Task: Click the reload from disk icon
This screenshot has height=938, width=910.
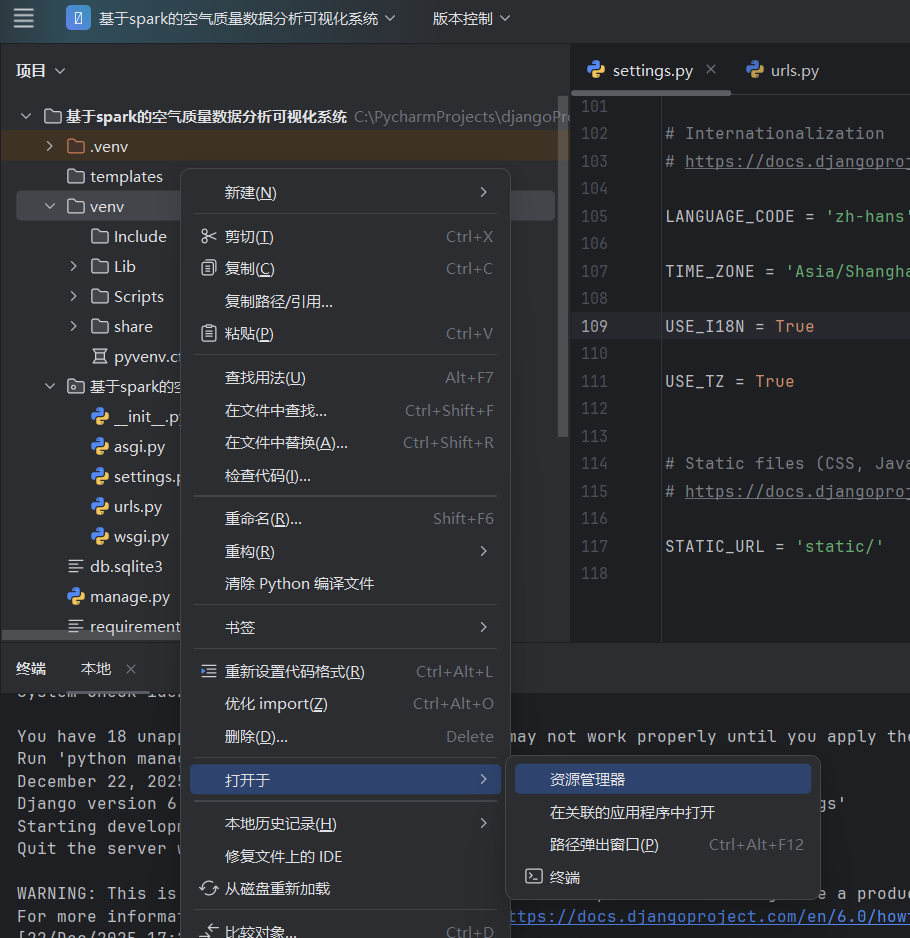Action: pyautogui.click(x=208, y=888)
